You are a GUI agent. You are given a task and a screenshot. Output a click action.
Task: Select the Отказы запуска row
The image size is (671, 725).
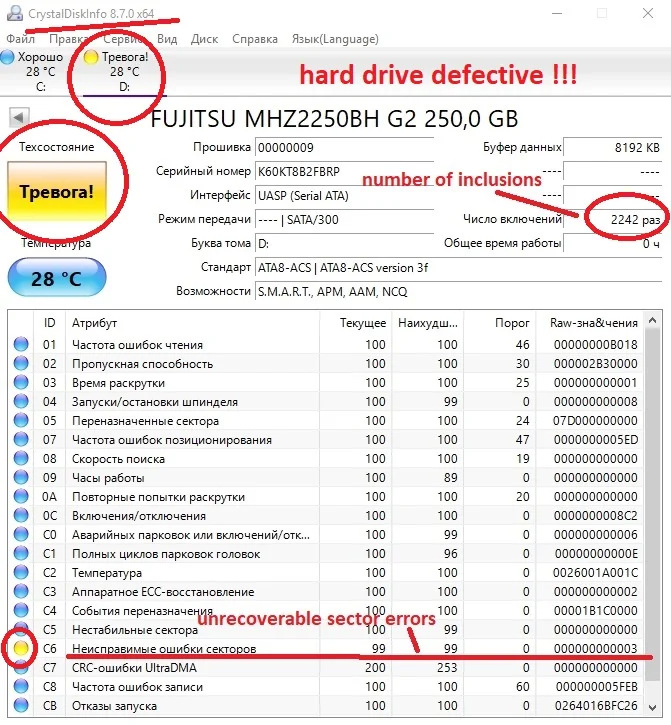[x=326, y=706]
